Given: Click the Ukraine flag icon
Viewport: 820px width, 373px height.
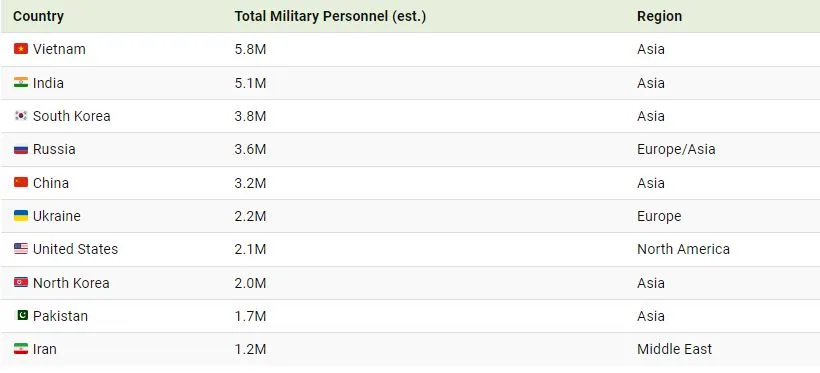Looking at the screenshot, I should [21, 216].
